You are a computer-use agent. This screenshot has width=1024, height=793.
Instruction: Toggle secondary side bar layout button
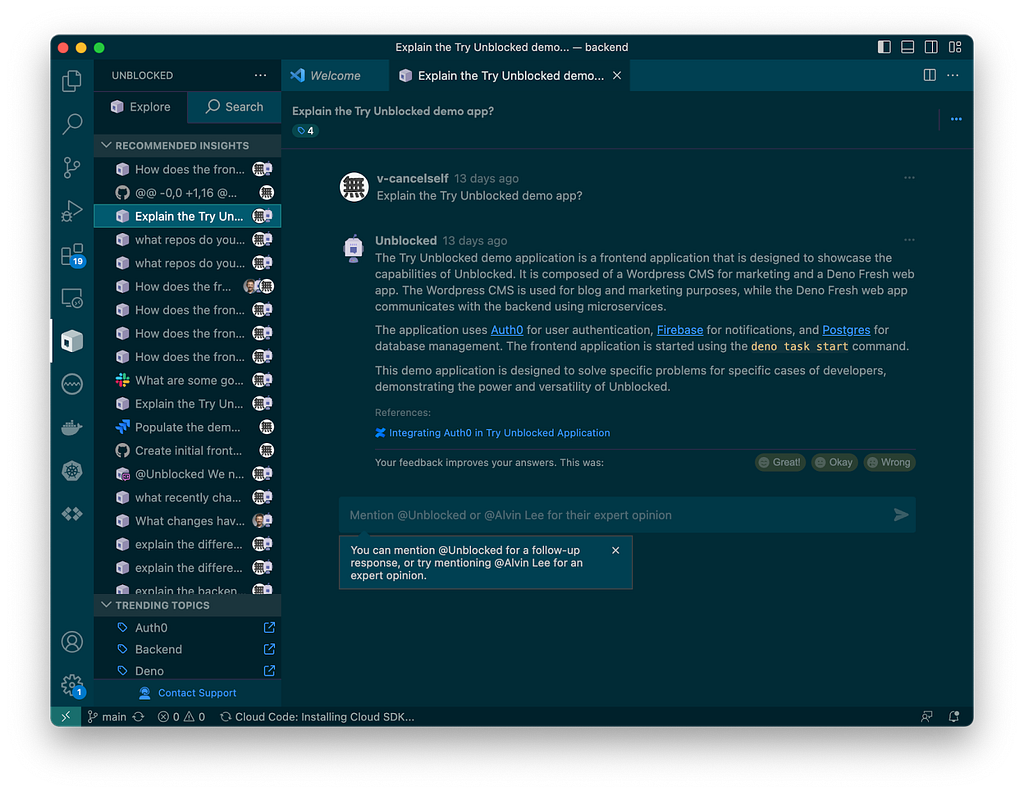(x=931, y=47)
